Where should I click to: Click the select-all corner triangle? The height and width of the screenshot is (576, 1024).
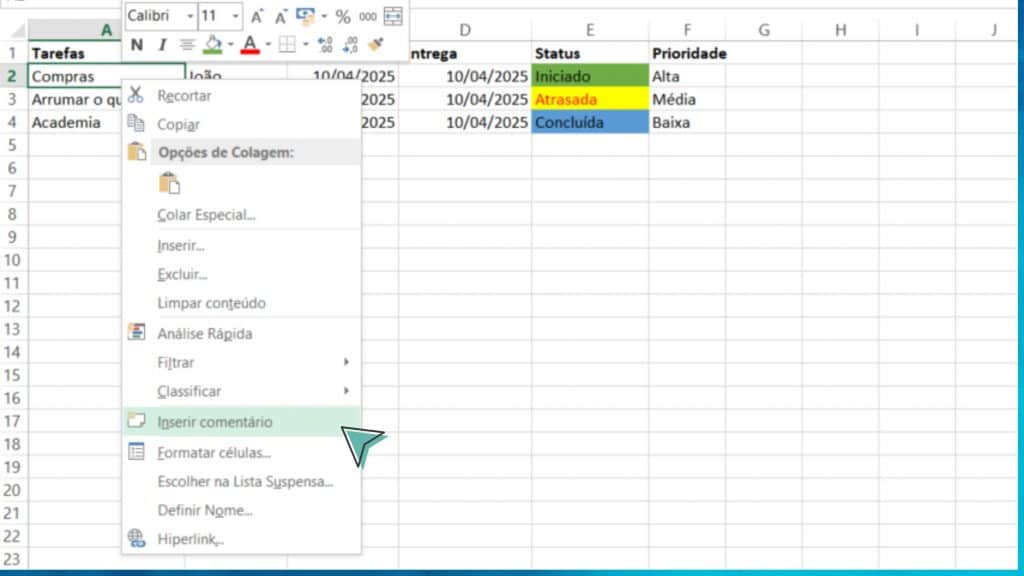(17, 30)
